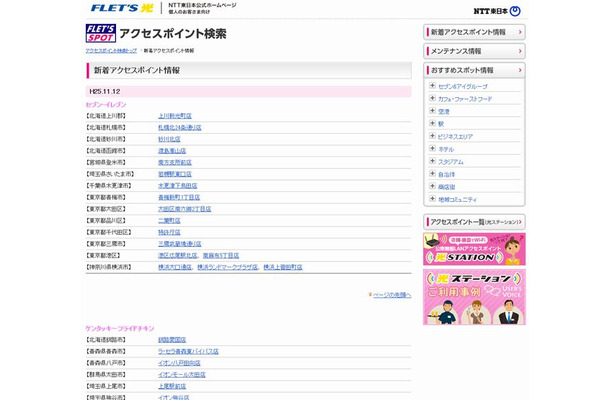
Task: Open the カフェ・ファーストフード category link
Action: (465, 99)
